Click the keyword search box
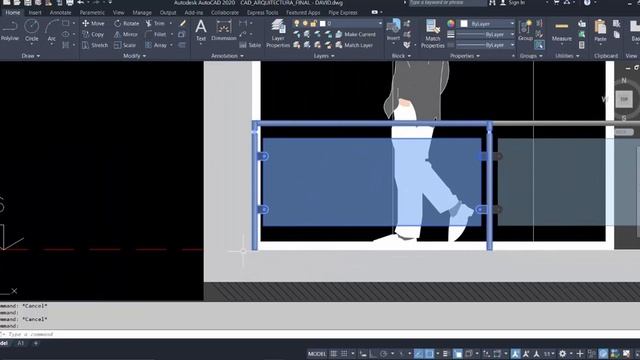640x360 pixels. [448, 3]
